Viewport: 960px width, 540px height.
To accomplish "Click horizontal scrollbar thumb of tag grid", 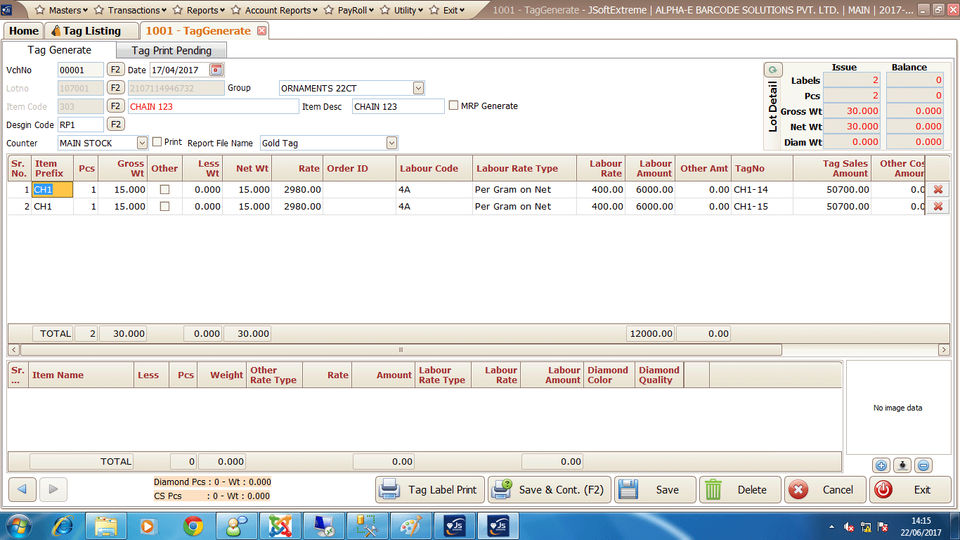I will (401, 350).
